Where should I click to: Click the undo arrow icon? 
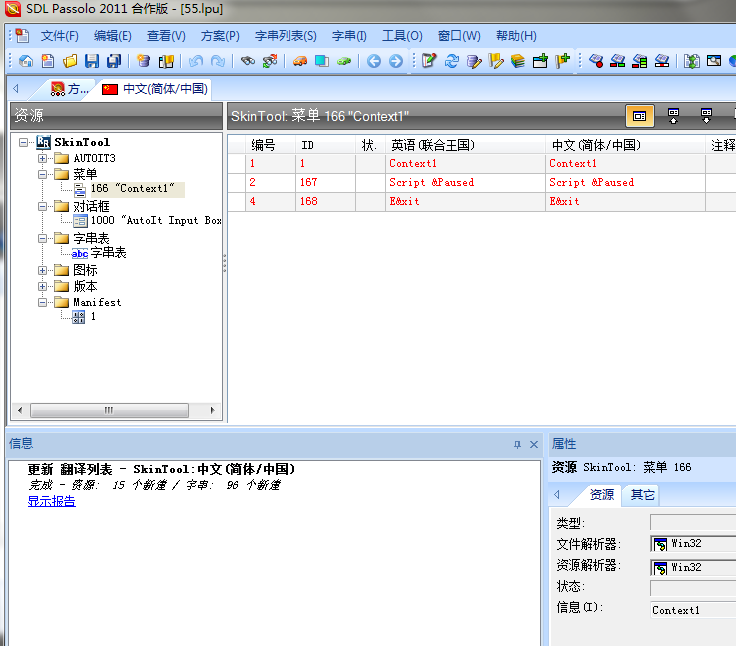coord(195,61)
